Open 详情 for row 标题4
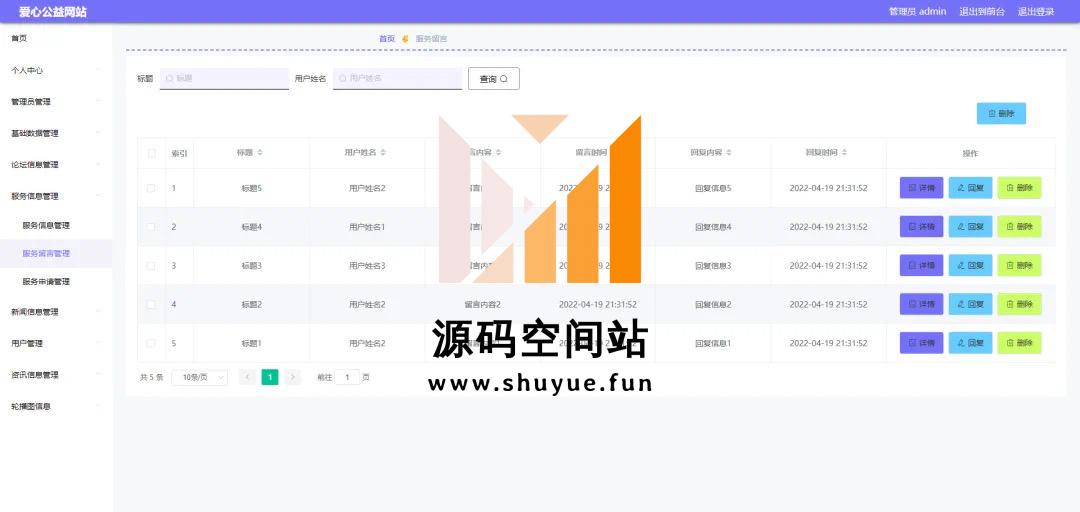This screenshot has width=1080, height=512. click(921, 226)
